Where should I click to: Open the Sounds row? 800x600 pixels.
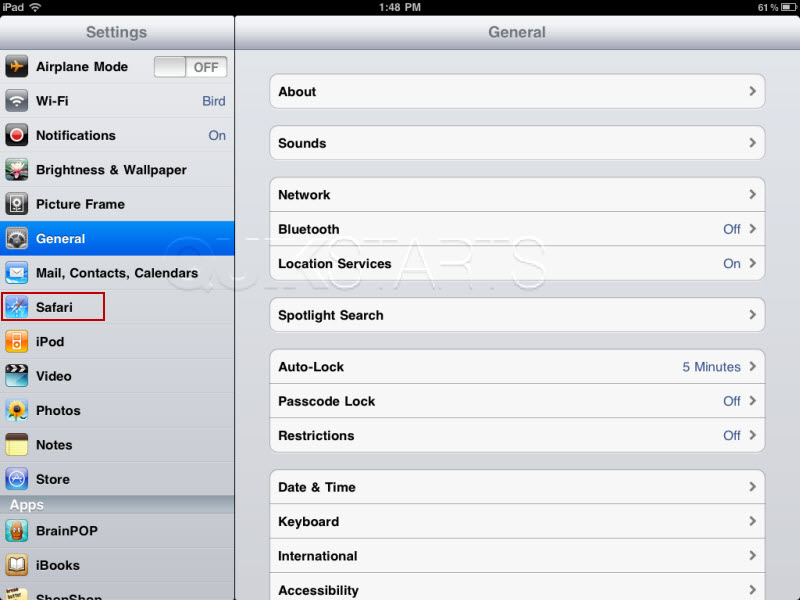[517, 143]
